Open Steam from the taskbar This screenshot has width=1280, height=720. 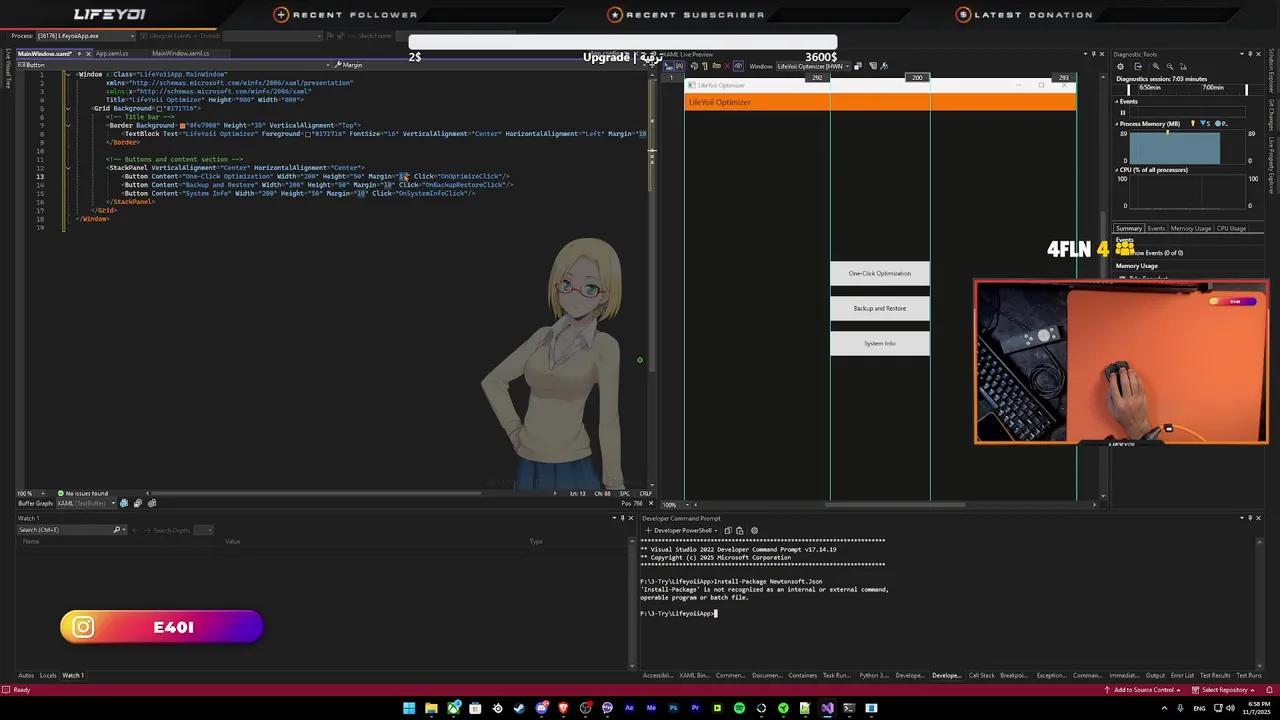[x=520, y=708]
